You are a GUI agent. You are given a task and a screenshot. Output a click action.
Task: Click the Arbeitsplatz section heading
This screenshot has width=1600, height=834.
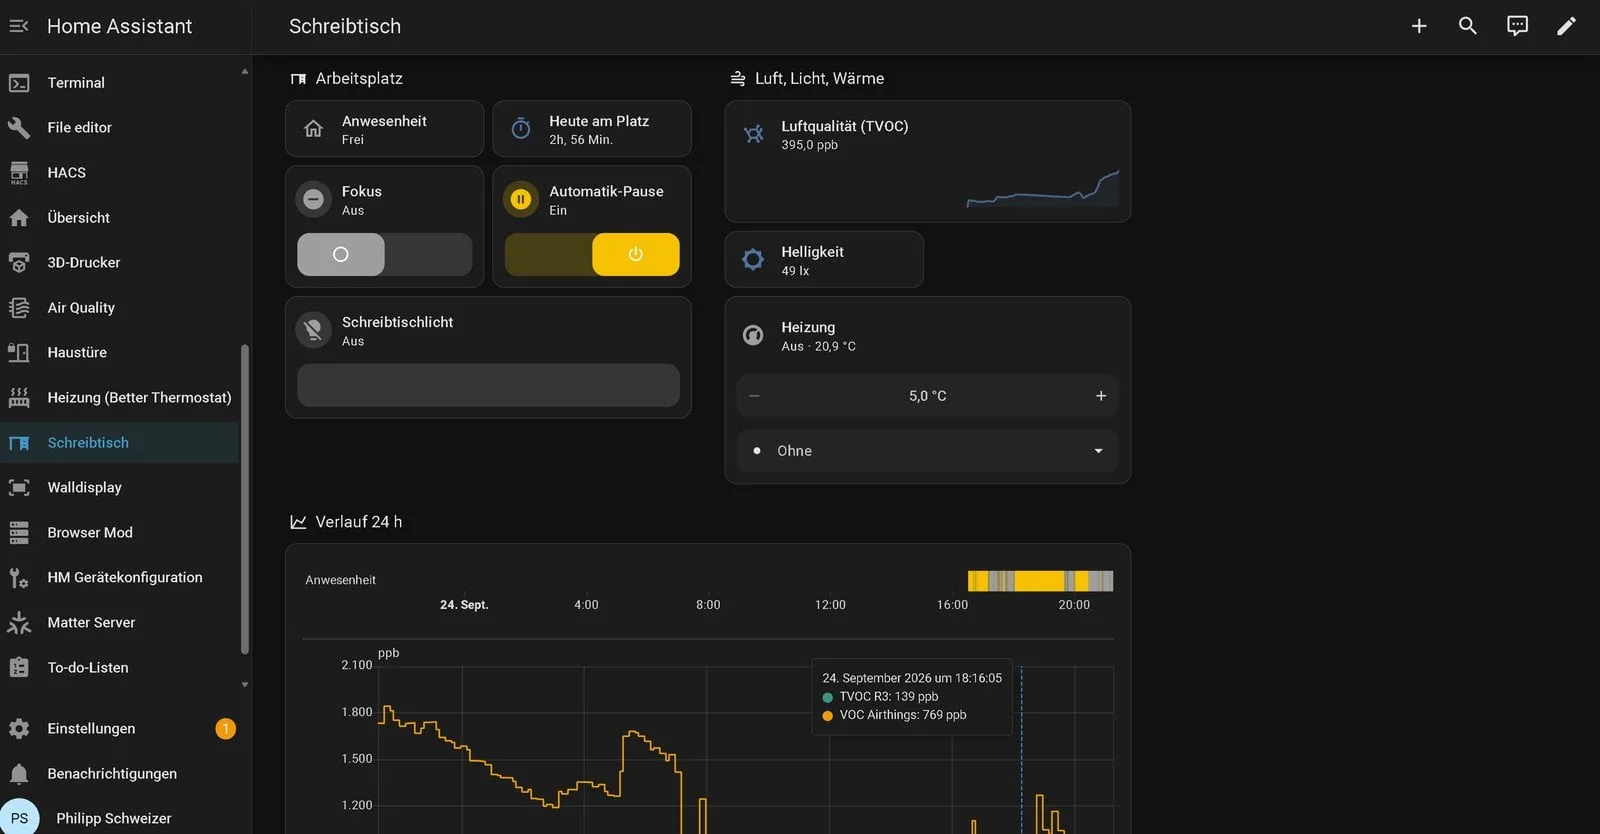358,79
